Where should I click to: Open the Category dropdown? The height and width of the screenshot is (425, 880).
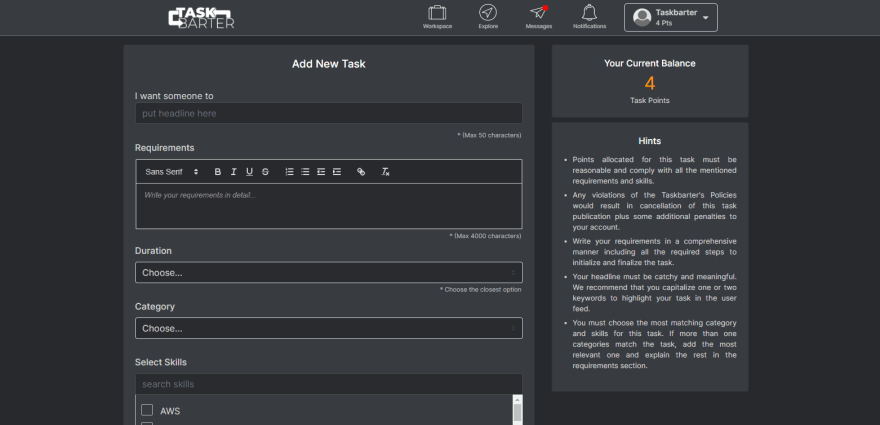(x=329, y=328)
